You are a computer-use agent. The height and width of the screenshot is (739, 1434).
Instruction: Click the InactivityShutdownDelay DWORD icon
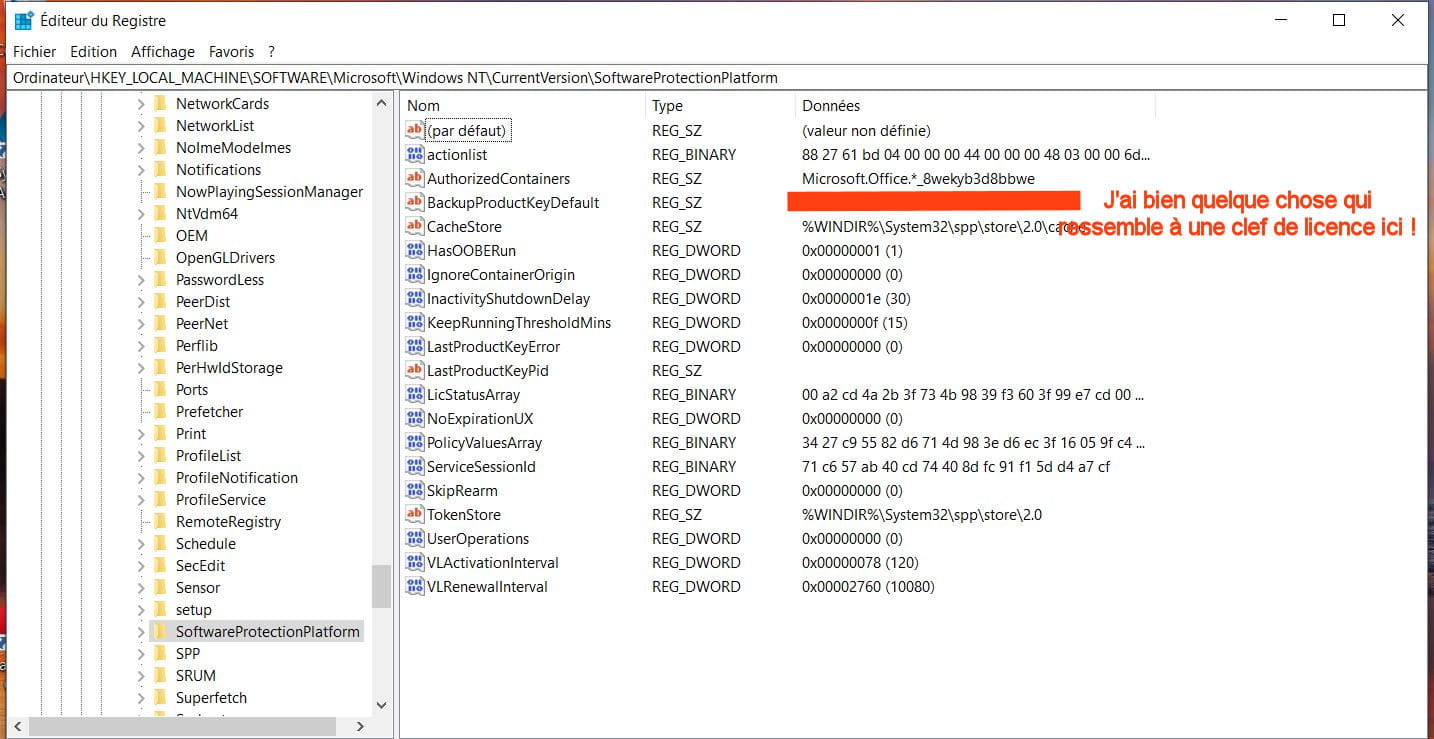[415, 298]
